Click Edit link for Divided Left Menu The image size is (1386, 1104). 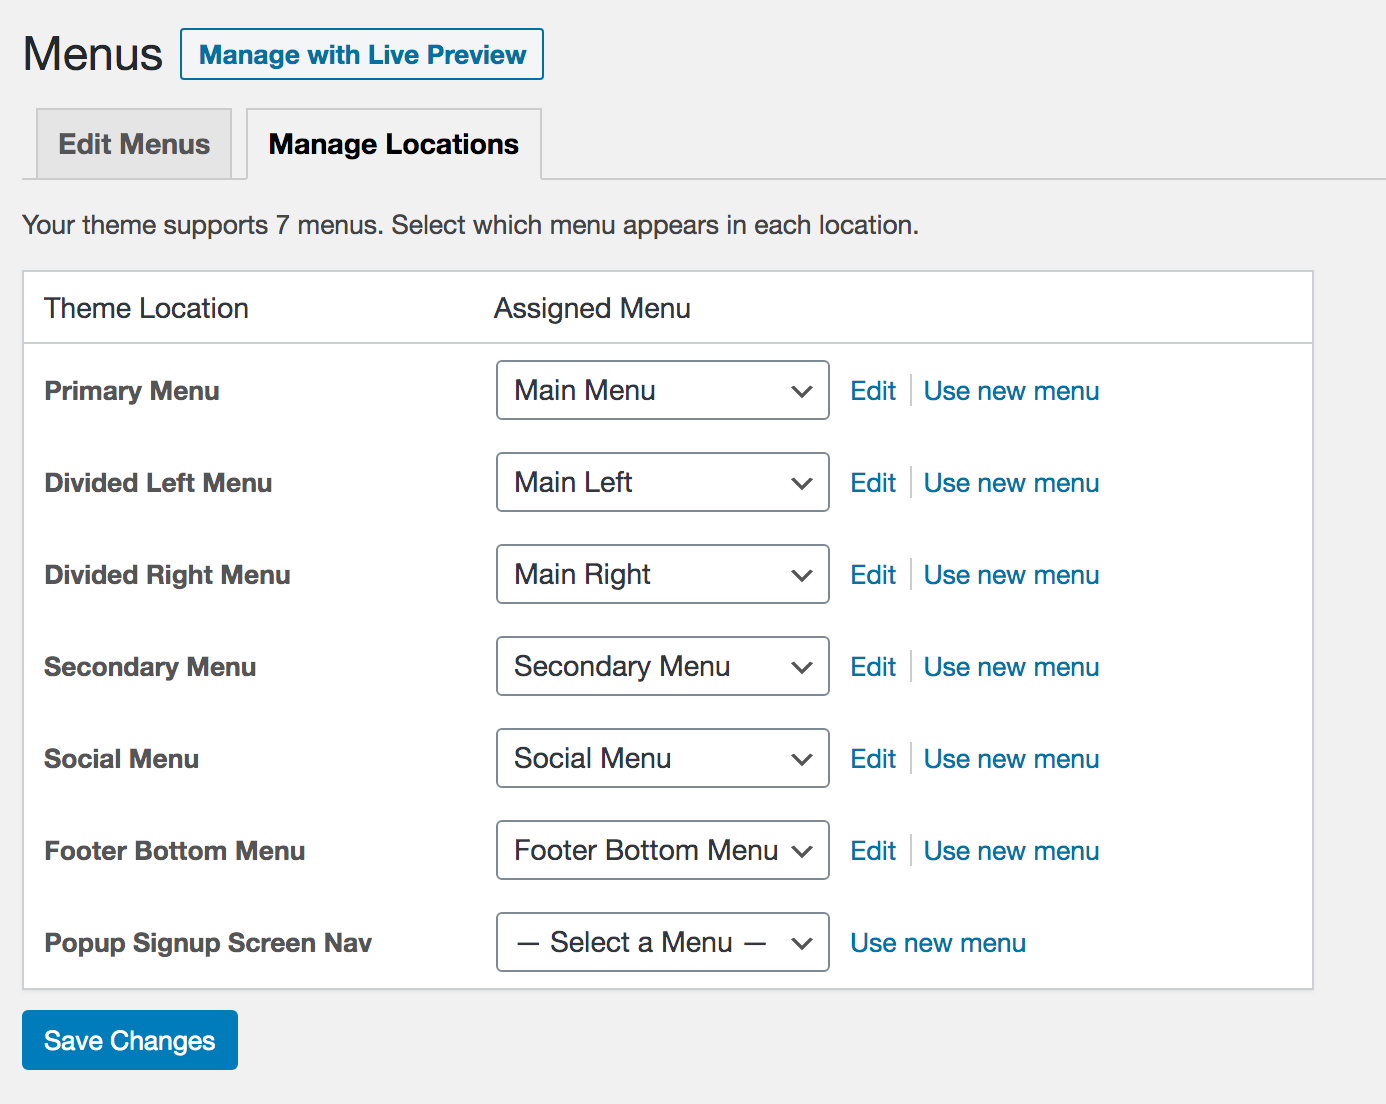tap(872, 483)
